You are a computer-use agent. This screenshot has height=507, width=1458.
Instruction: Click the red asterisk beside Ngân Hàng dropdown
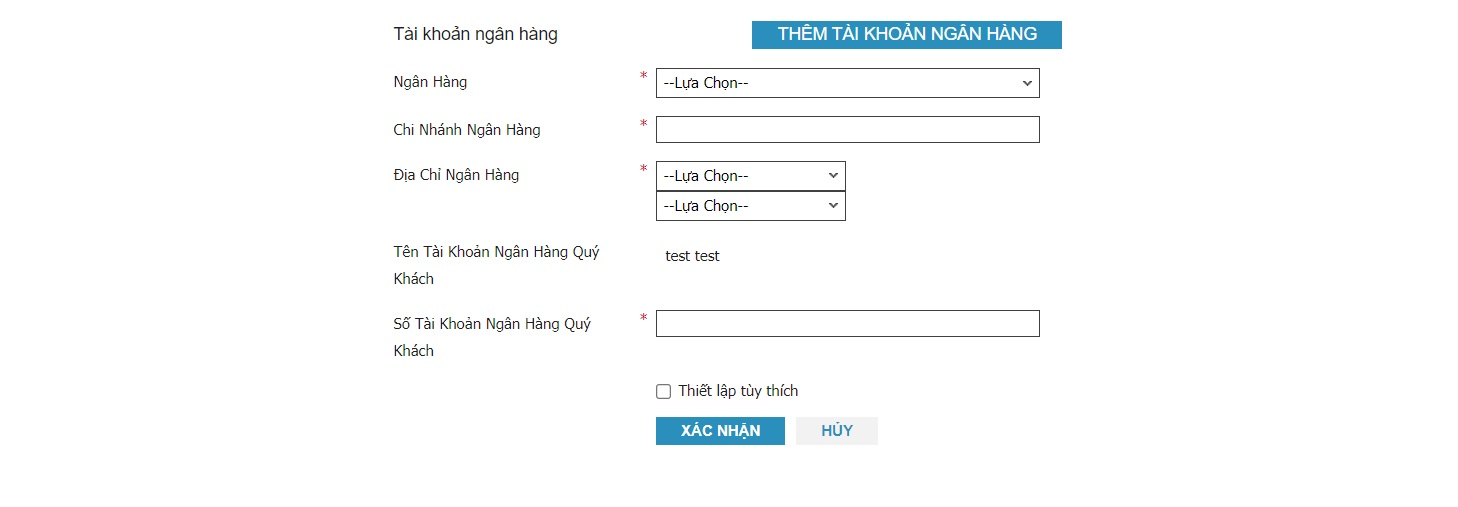coord(643,76)
